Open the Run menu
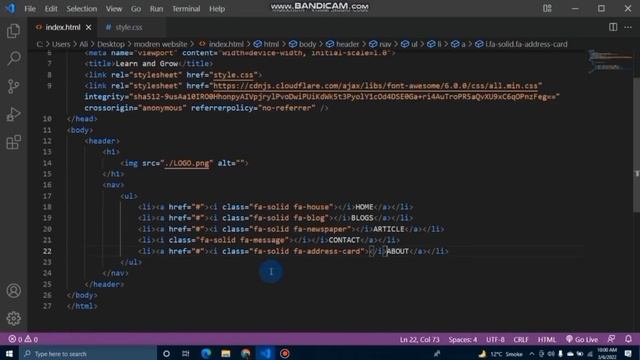This screenshot has width=640, height=360. coord(156,9)
